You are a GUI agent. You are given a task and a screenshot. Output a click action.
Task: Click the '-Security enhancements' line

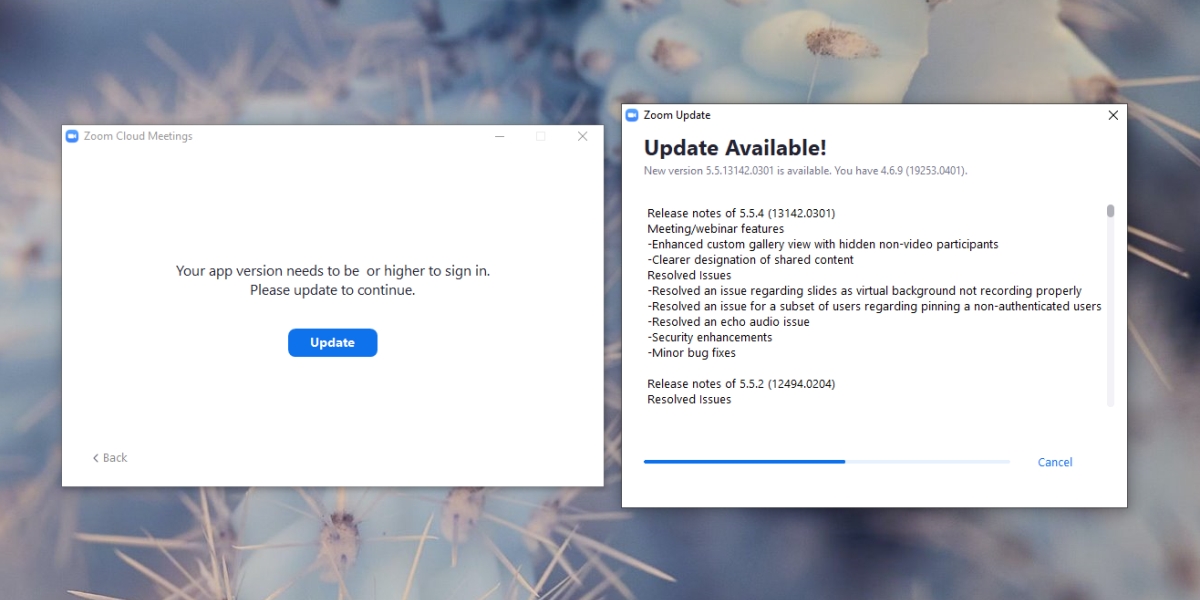(x=709, y=337)
